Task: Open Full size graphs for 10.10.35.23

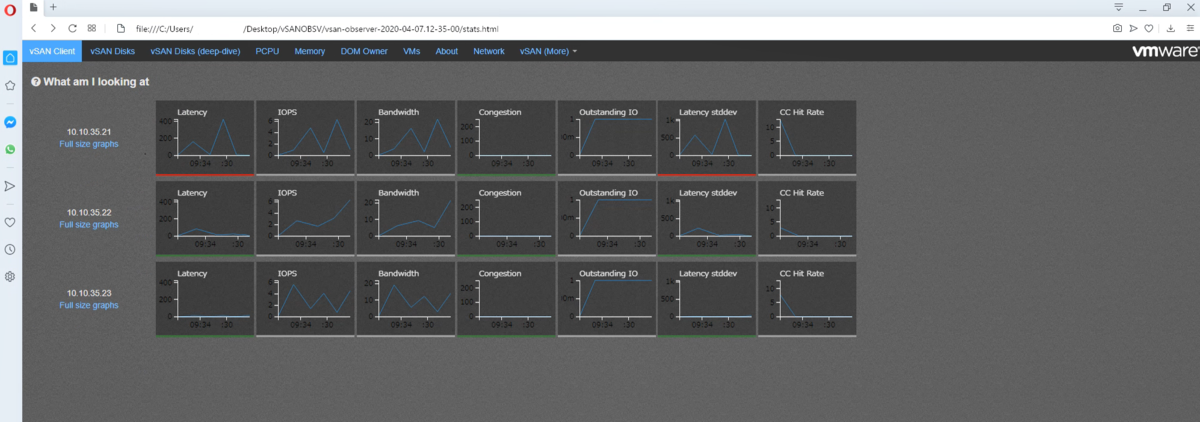Action: coord(89,305)
